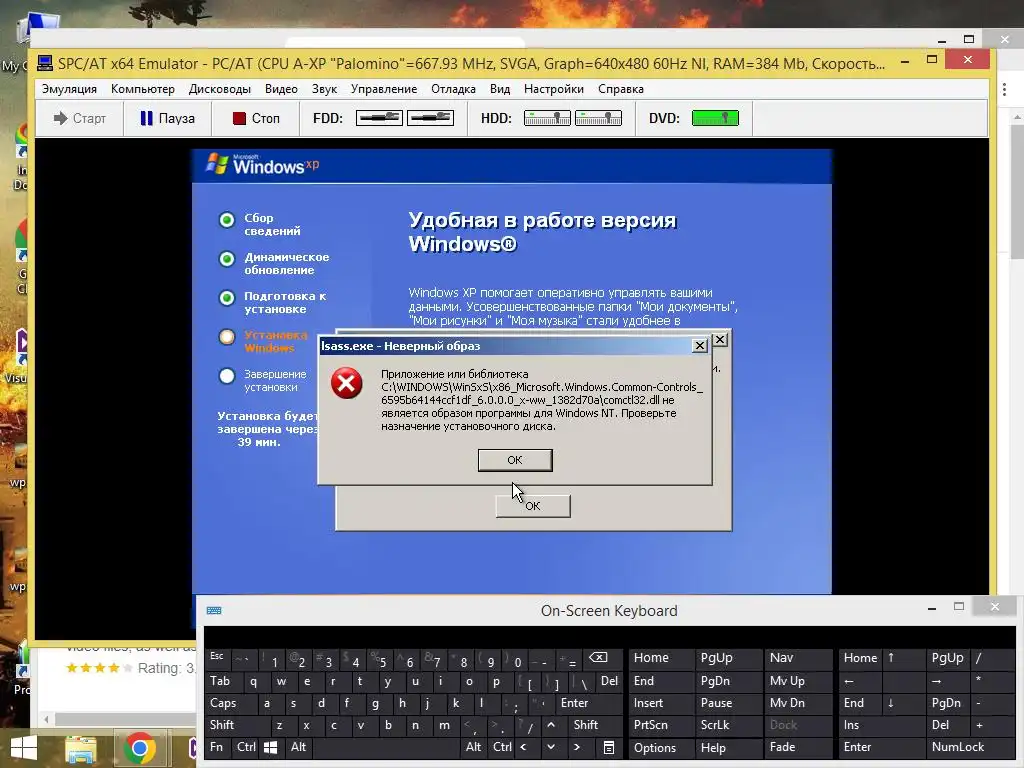Click the Esc key on On-Screen Keyboard

coord(217,658)
